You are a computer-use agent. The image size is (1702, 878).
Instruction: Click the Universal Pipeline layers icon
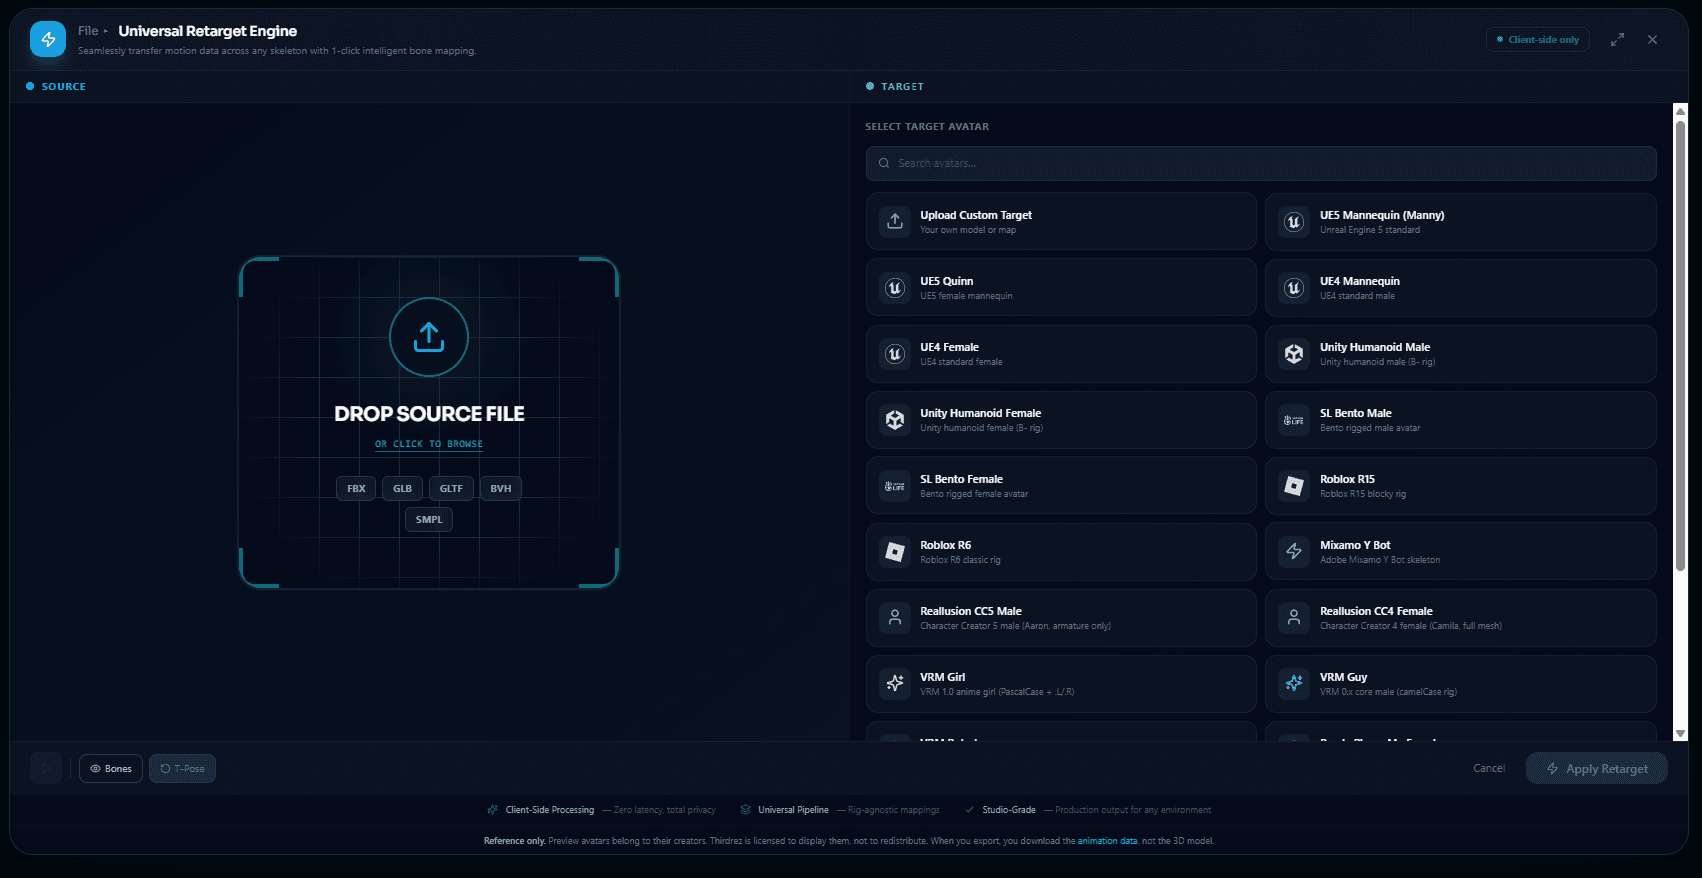click(745, 810)
